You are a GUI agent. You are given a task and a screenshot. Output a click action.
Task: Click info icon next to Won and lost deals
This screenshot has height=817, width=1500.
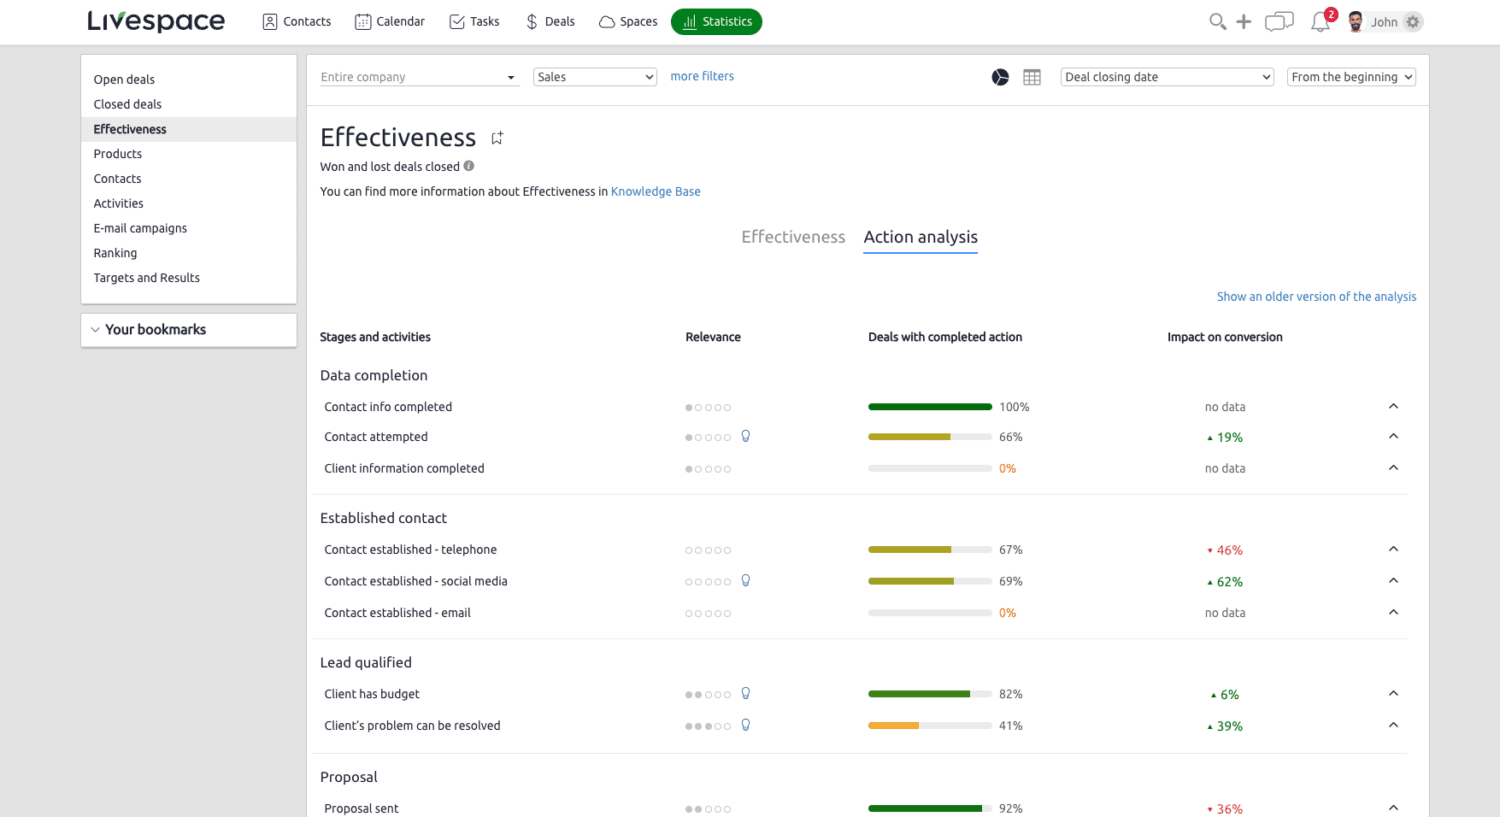coord(469,166)
